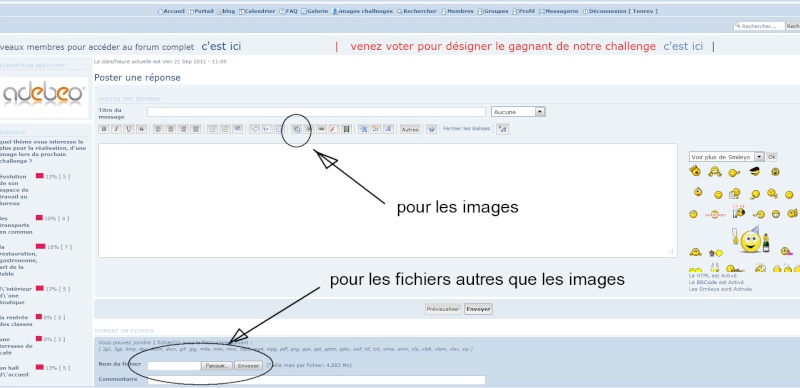The image size is (800, 388).
Task: Toggle strikethrough (S) formatting button
Action: (141, 129)
